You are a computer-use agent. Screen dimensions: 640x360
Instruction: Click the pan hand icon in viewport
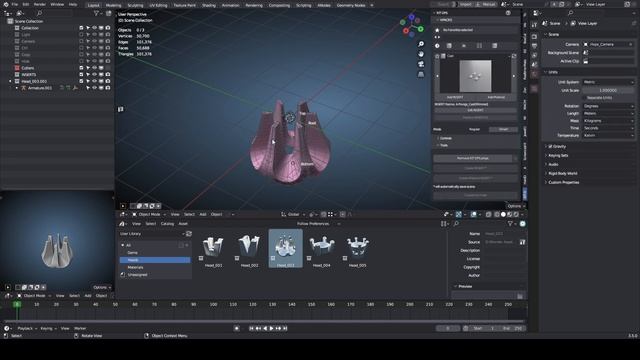click(x=421, y=54)
